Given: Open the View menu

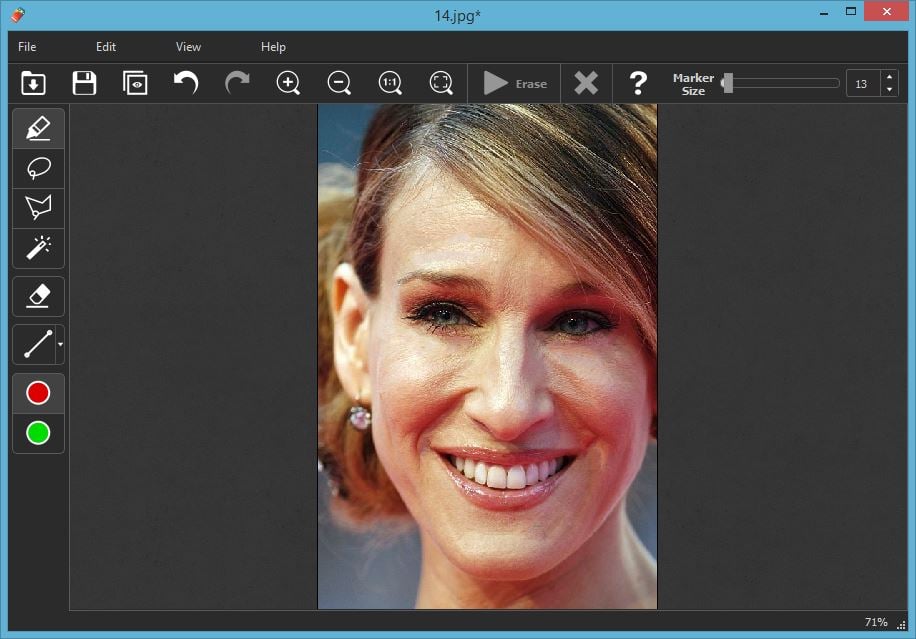Looking at the screenshot, I should 188,47.
